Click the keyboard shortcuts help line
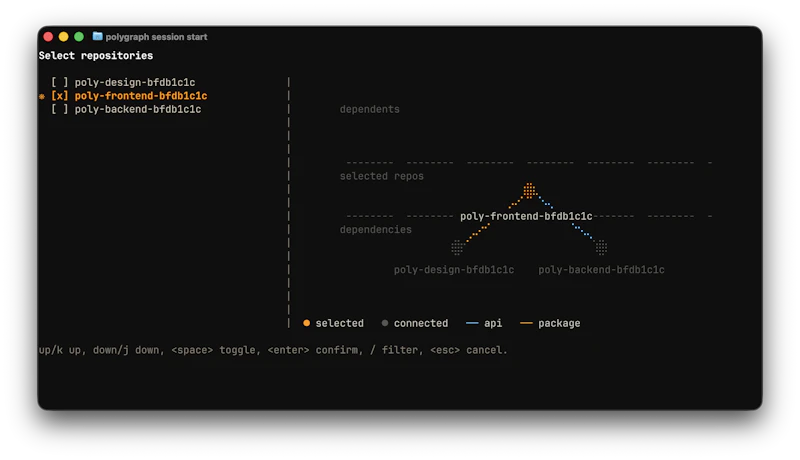 click(x=273, y=350)
